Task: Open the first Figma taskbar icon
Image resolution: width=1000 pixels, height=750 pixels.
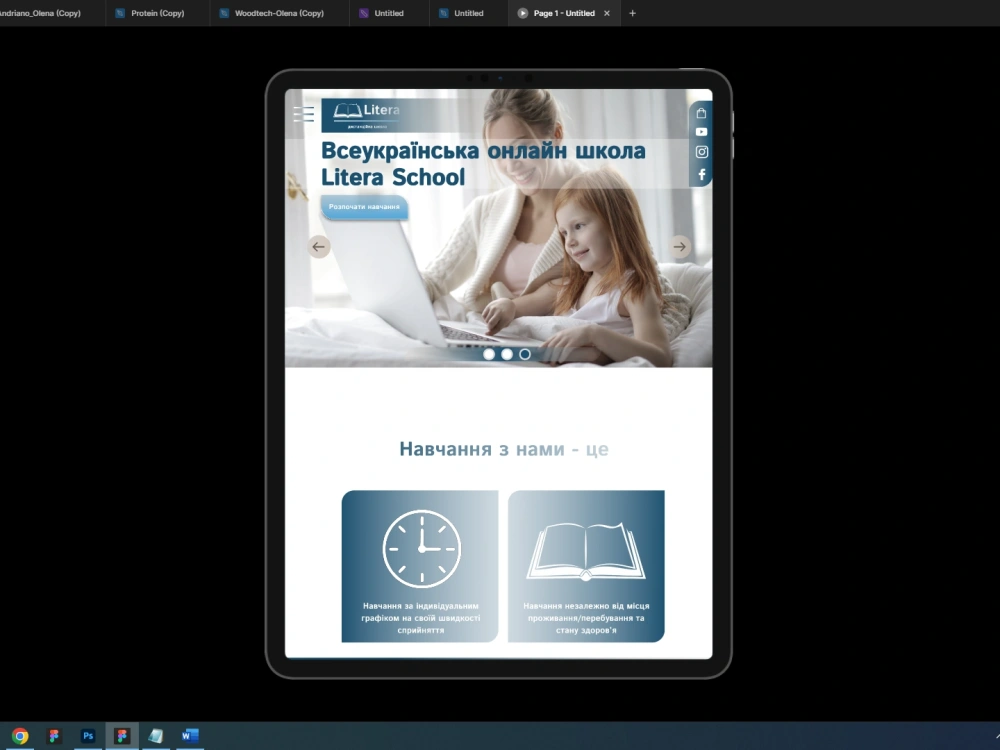Action: 54,736
